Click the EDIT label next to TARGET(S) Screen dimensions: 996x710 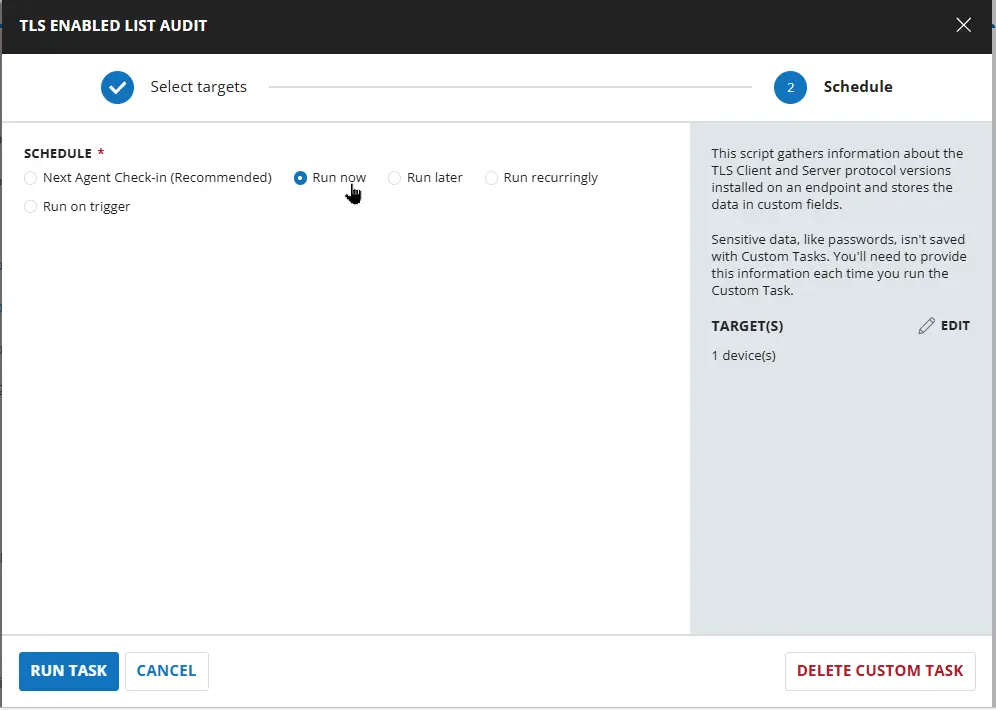(955, 326)
